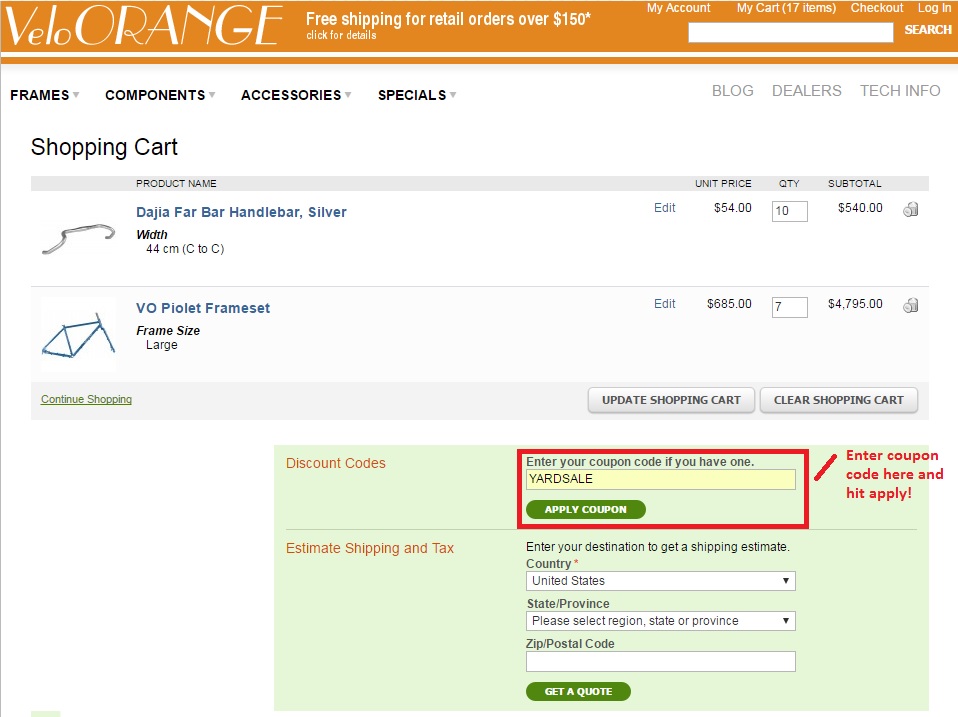This screenshot has height=717, width=958.
Task: Click UPDATE SHOPPING CART button
Action: click(671, 401)
